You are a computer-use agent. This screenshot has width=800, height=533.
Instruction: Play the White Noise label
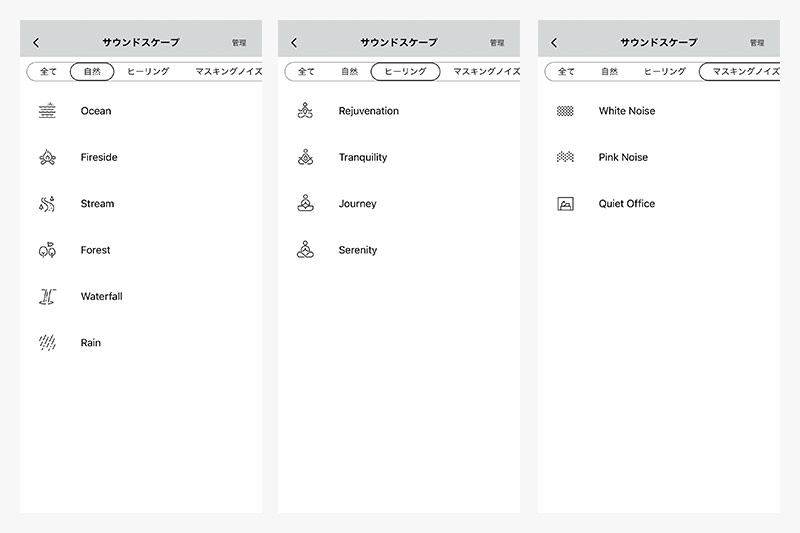point(627,111)
